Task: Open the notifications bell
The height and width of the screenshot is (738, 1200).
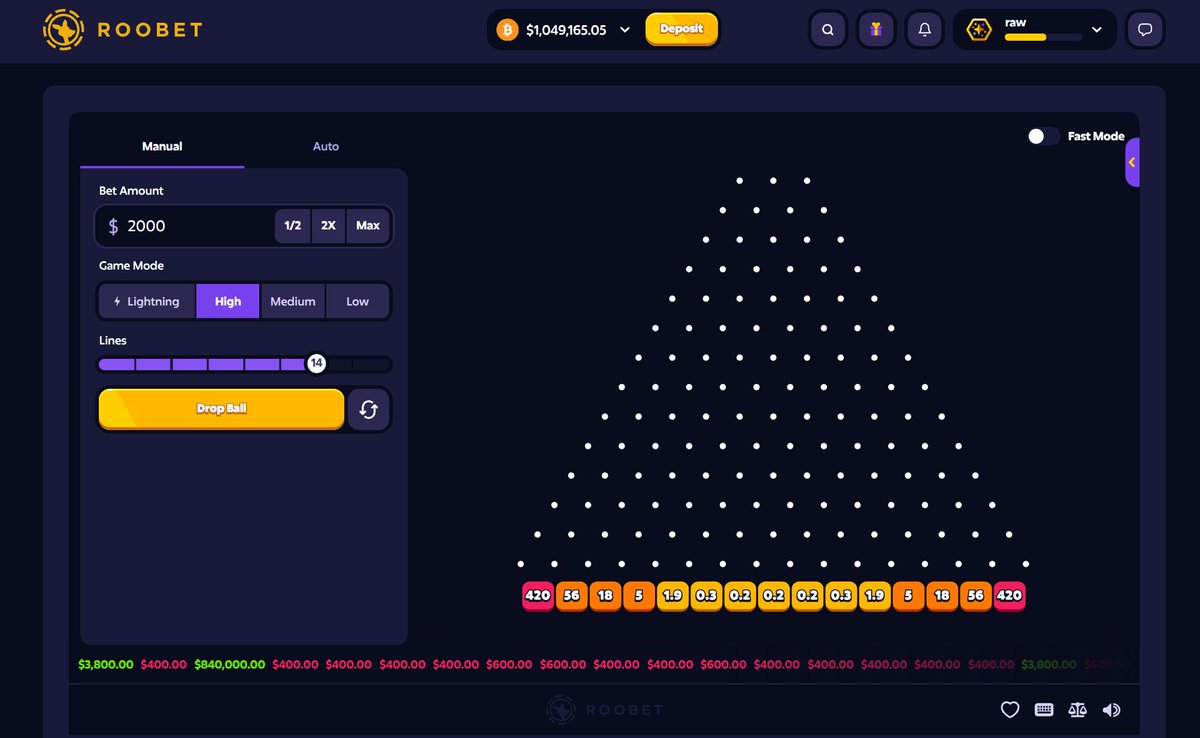Action: 925,30
